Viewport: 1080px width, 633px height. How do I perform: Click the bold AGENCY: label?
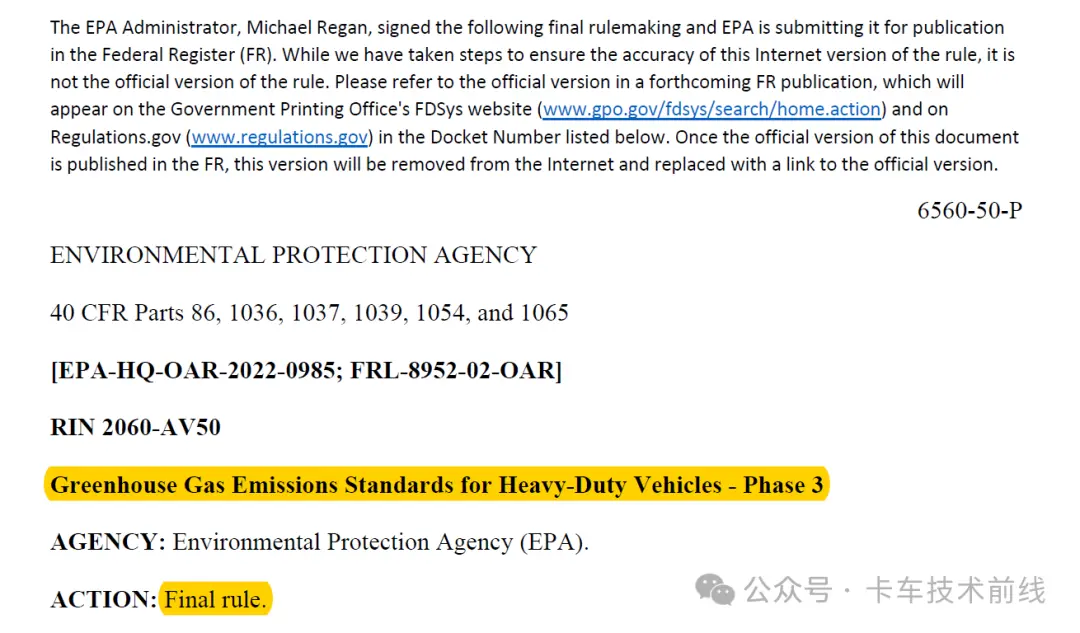click(x=108, y=541)
